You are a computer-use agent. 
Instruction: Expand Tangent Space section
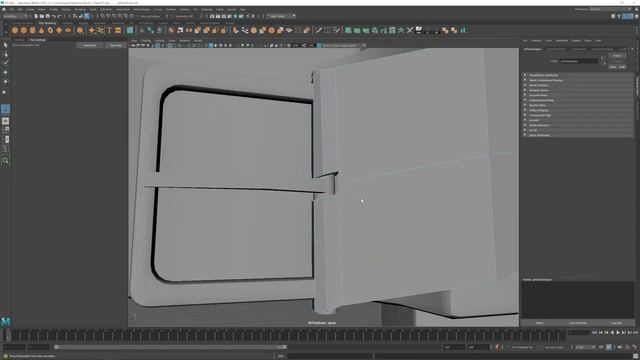(578, 90)
